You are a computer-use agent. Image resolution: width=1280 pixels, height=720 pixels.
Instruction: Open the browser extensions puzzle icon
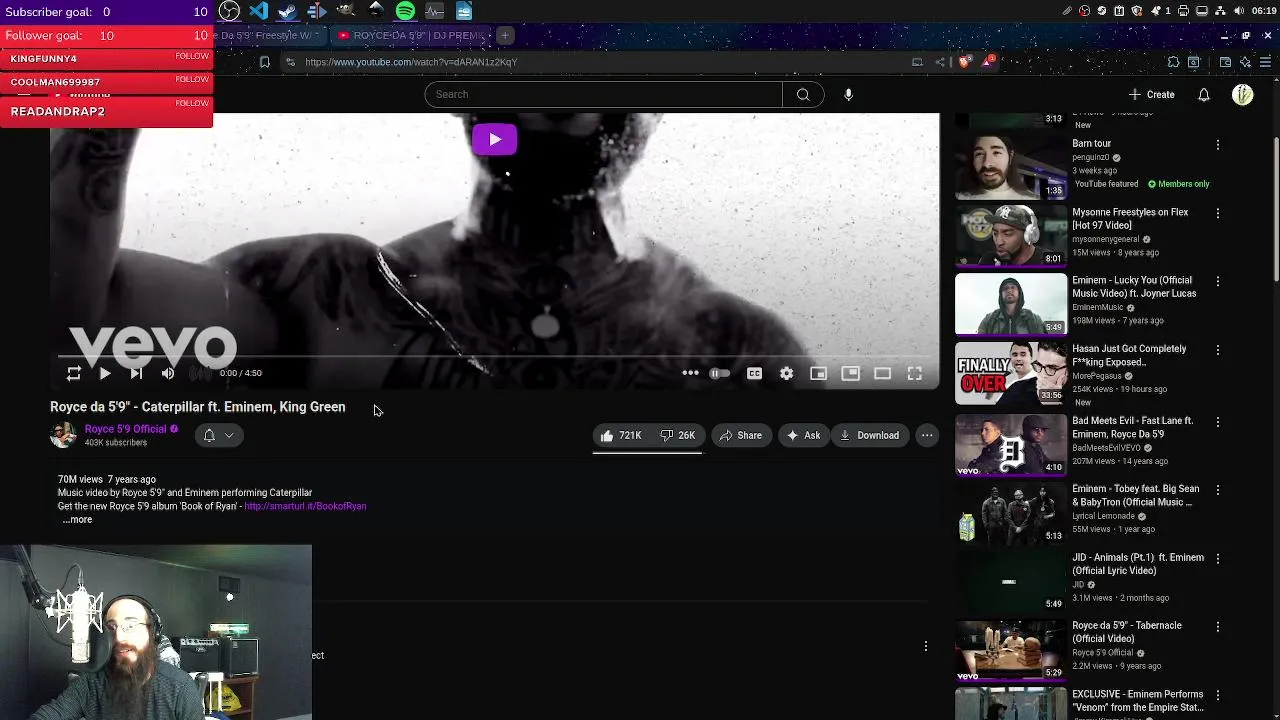pyautogui.click(x=1173, y=62)
